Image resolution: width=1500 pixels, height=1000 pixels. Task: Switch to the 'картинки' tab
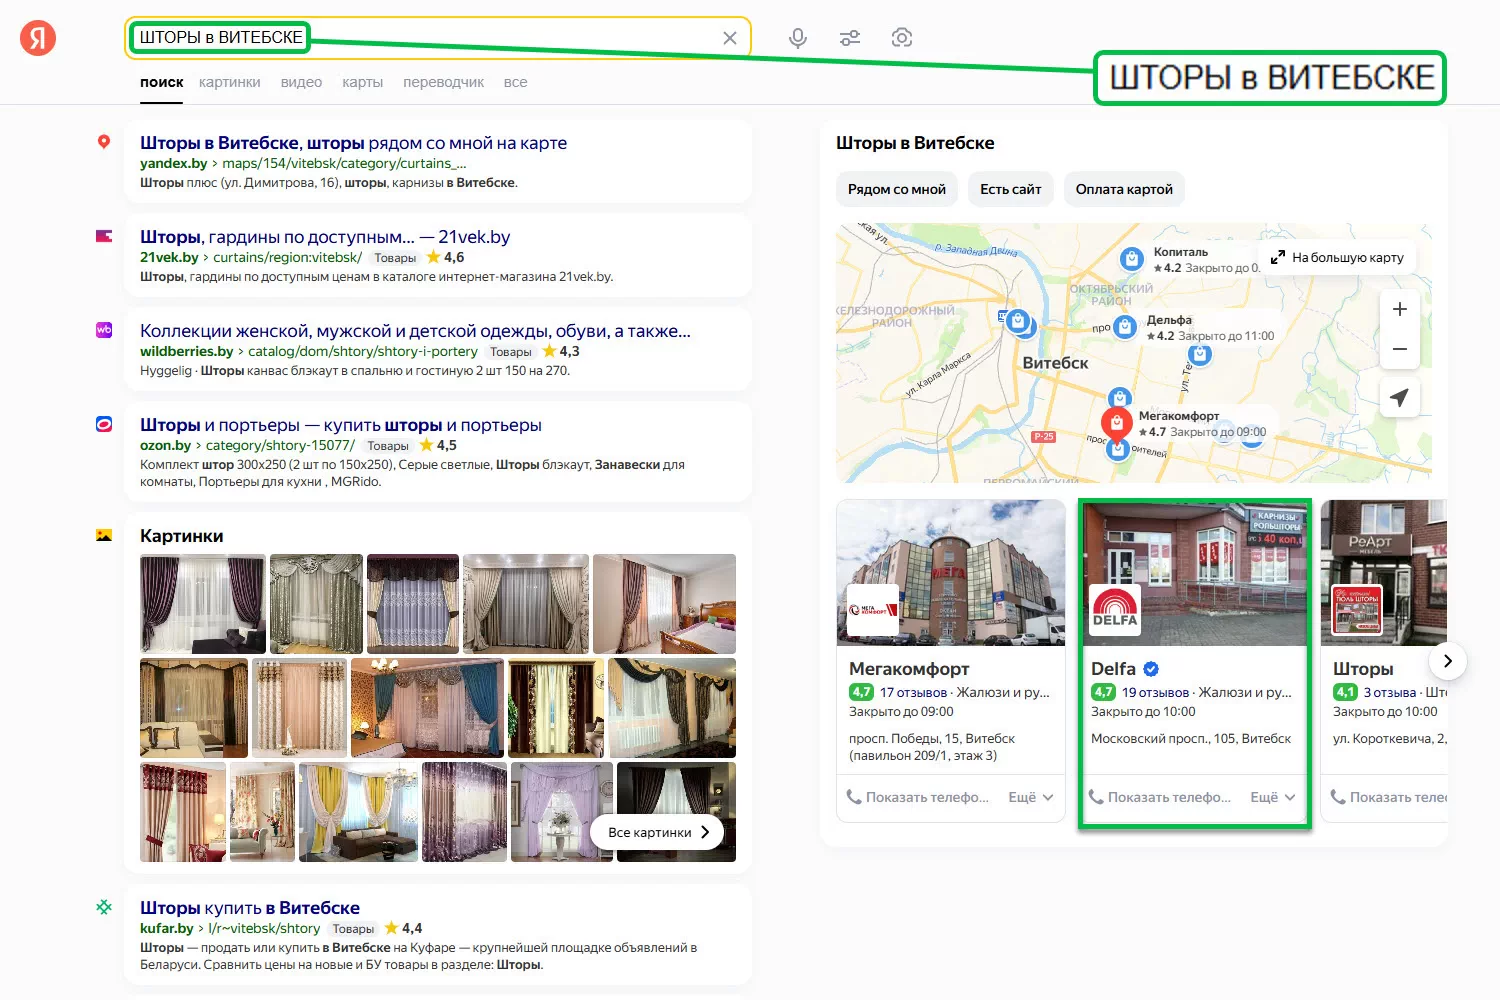click(x=229, y=82)
